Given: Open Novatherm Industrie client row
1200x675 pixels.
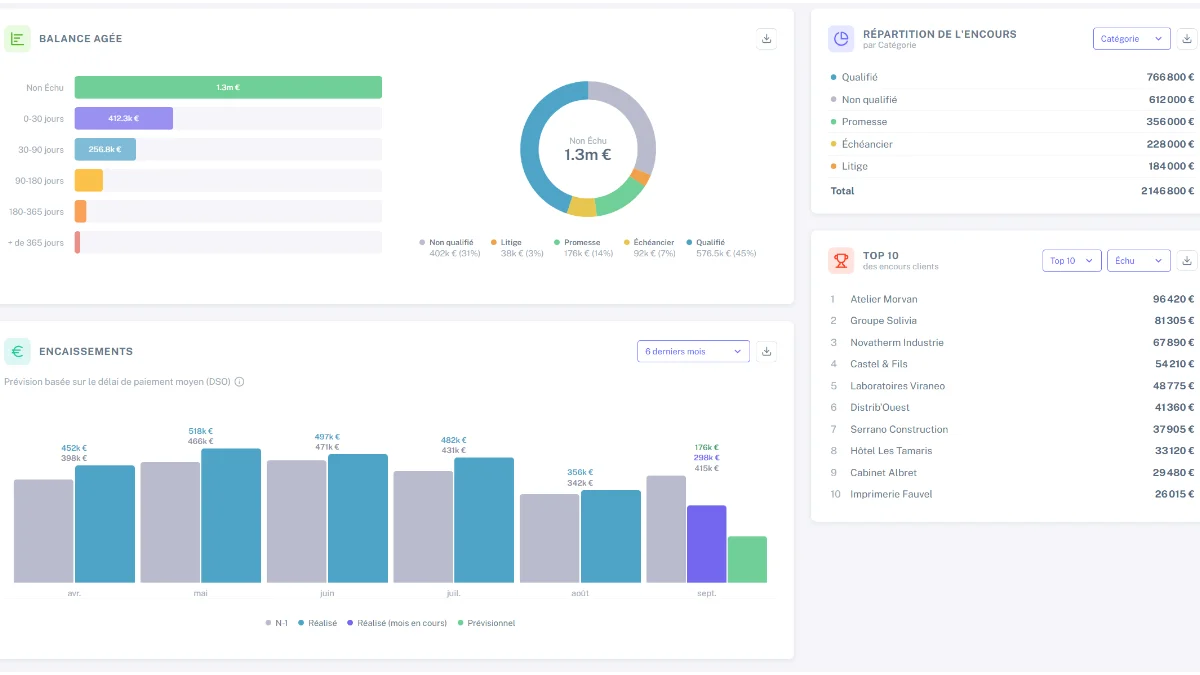Looking at the screenshot, I should point(1012,342).
